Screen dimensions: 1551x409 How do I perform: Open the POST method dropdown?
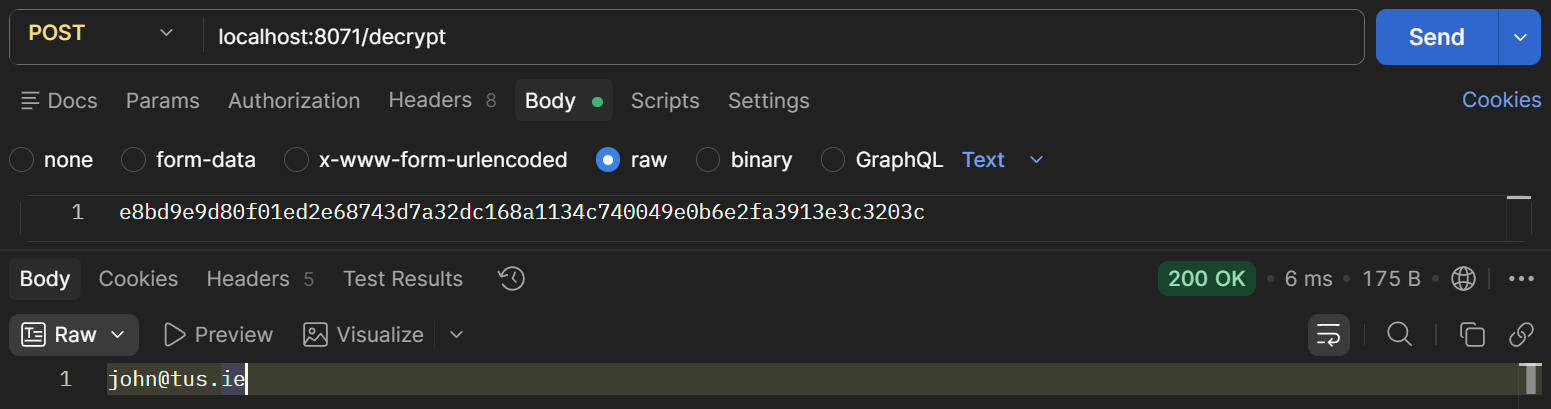tap(100, 33)
